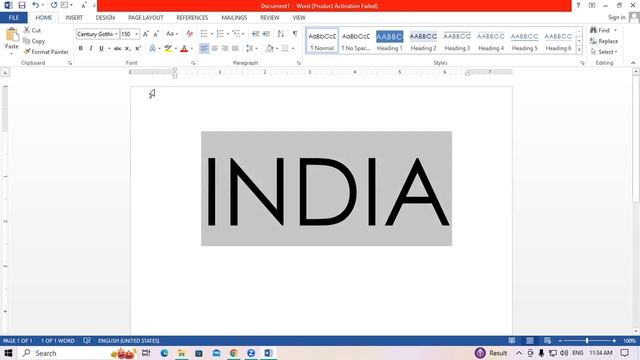Apply strikethrough to the text
The width and height of the screenshot is (640, 360).
[x=118, y=49]
